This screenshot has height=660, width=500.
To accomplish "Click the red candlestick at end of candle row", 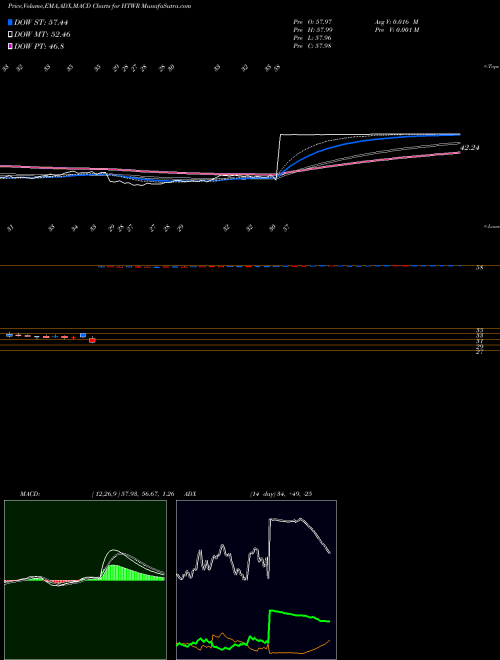I will 92,340.
